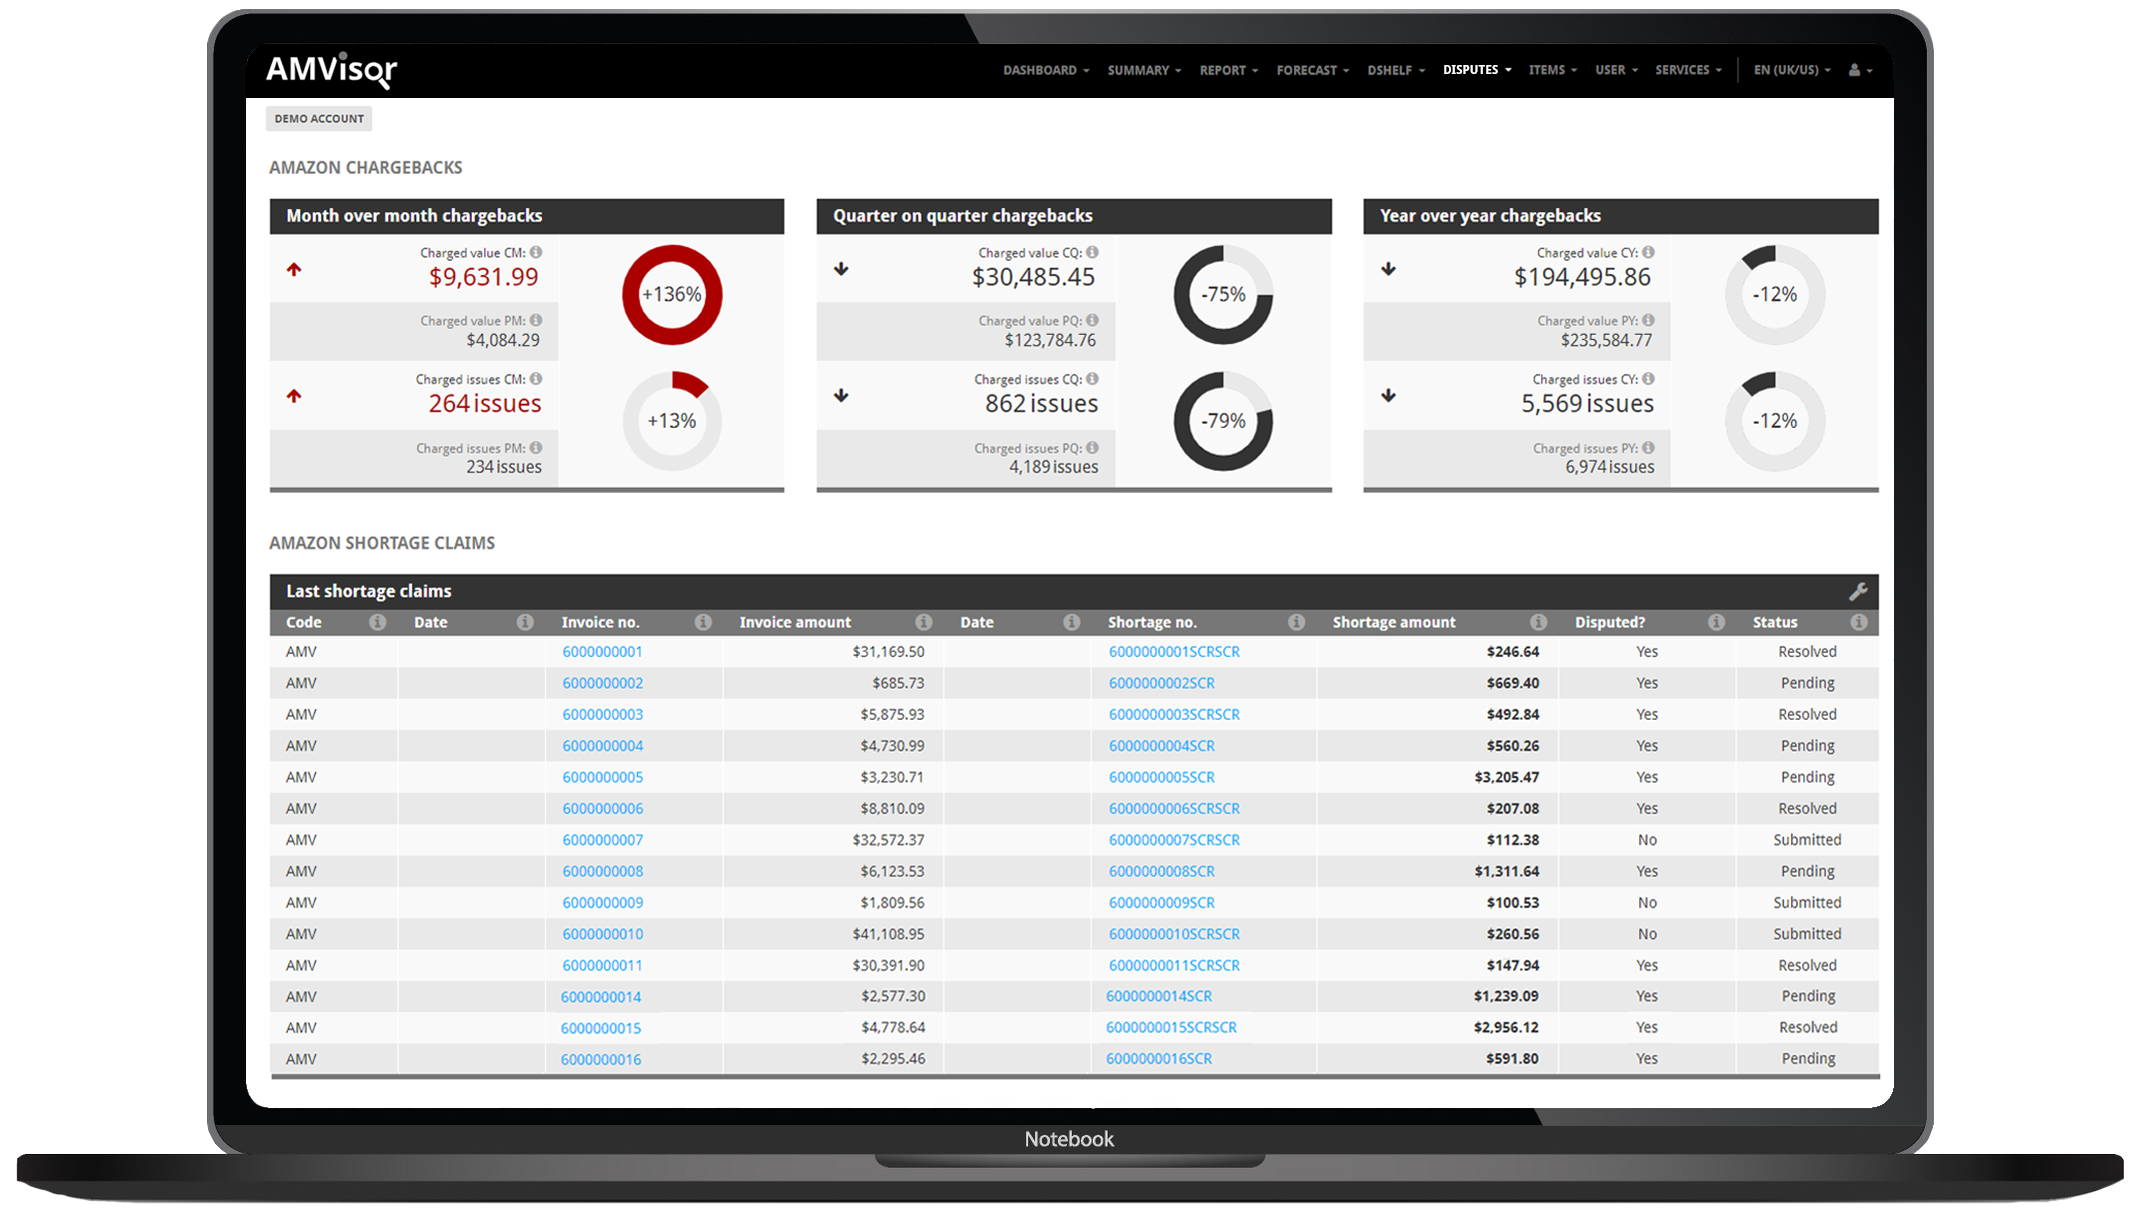
Task: Click the info icon next to Charged issues CQ
Action: coord(1094,379)
